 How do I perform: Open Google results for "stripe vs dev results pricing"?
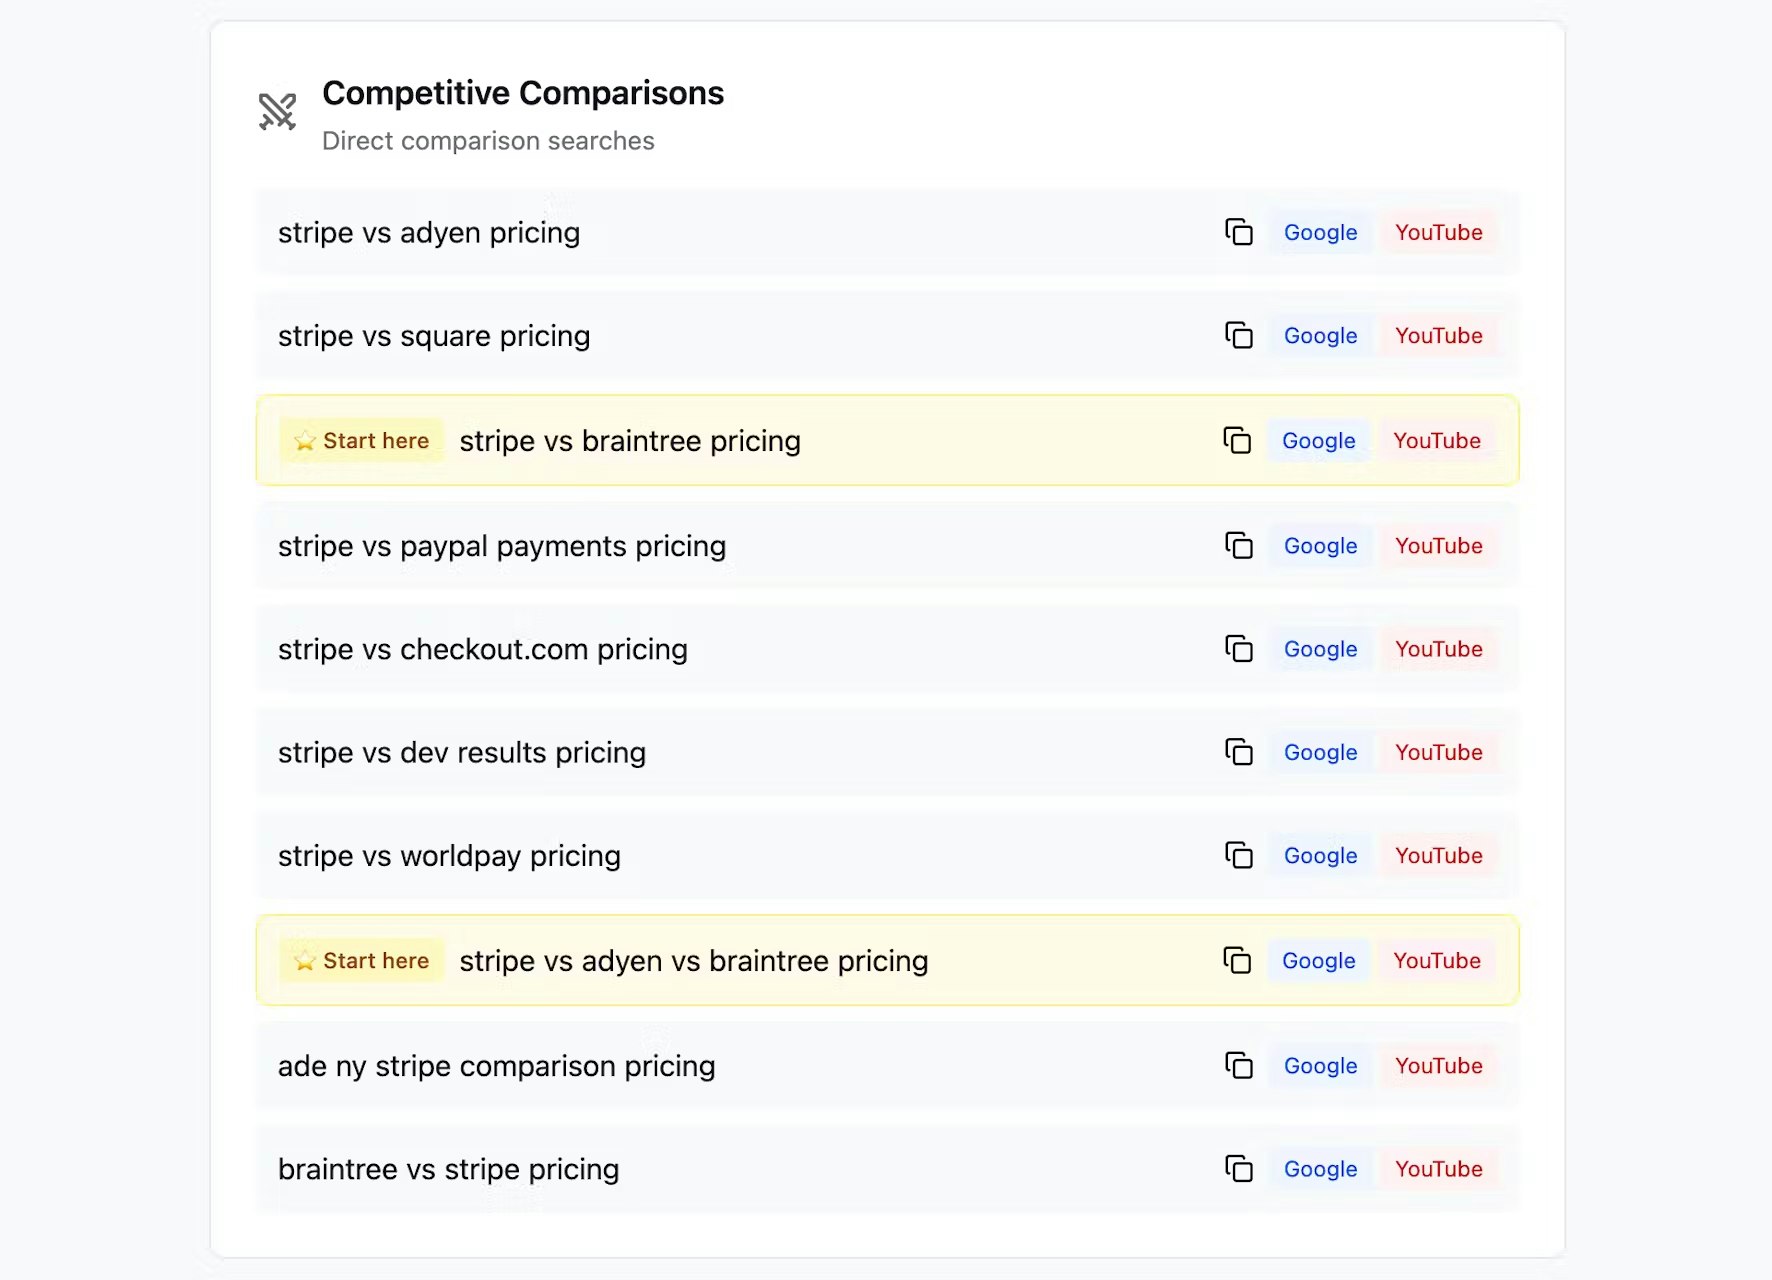coord(1320,752)
